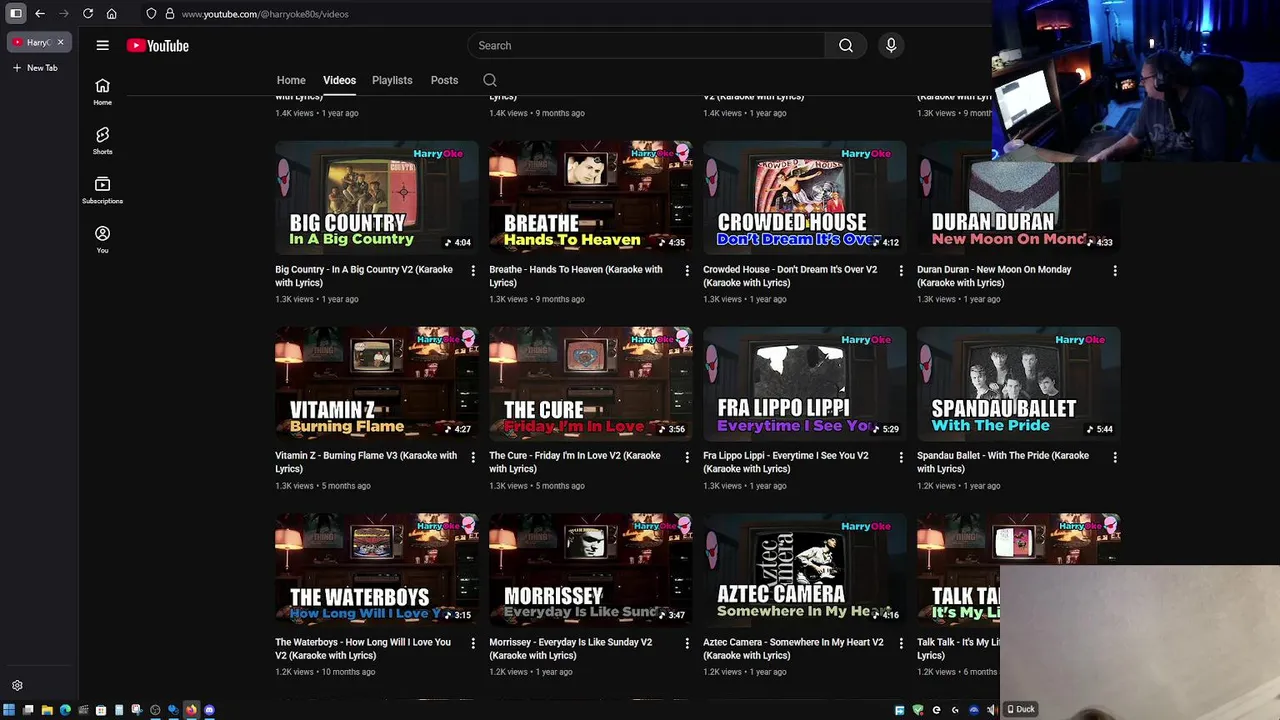Open Spandau Ballet With The Pride title
The image size is (1280, 720).
pos(1003,462)
